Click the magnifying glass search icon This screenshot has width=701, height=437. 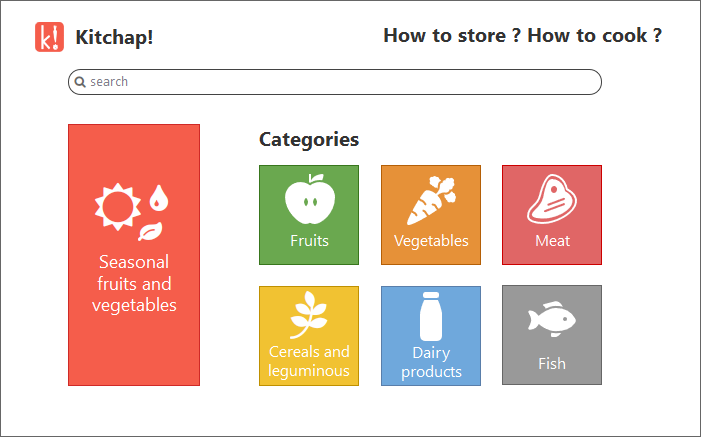tap(80, 82)
